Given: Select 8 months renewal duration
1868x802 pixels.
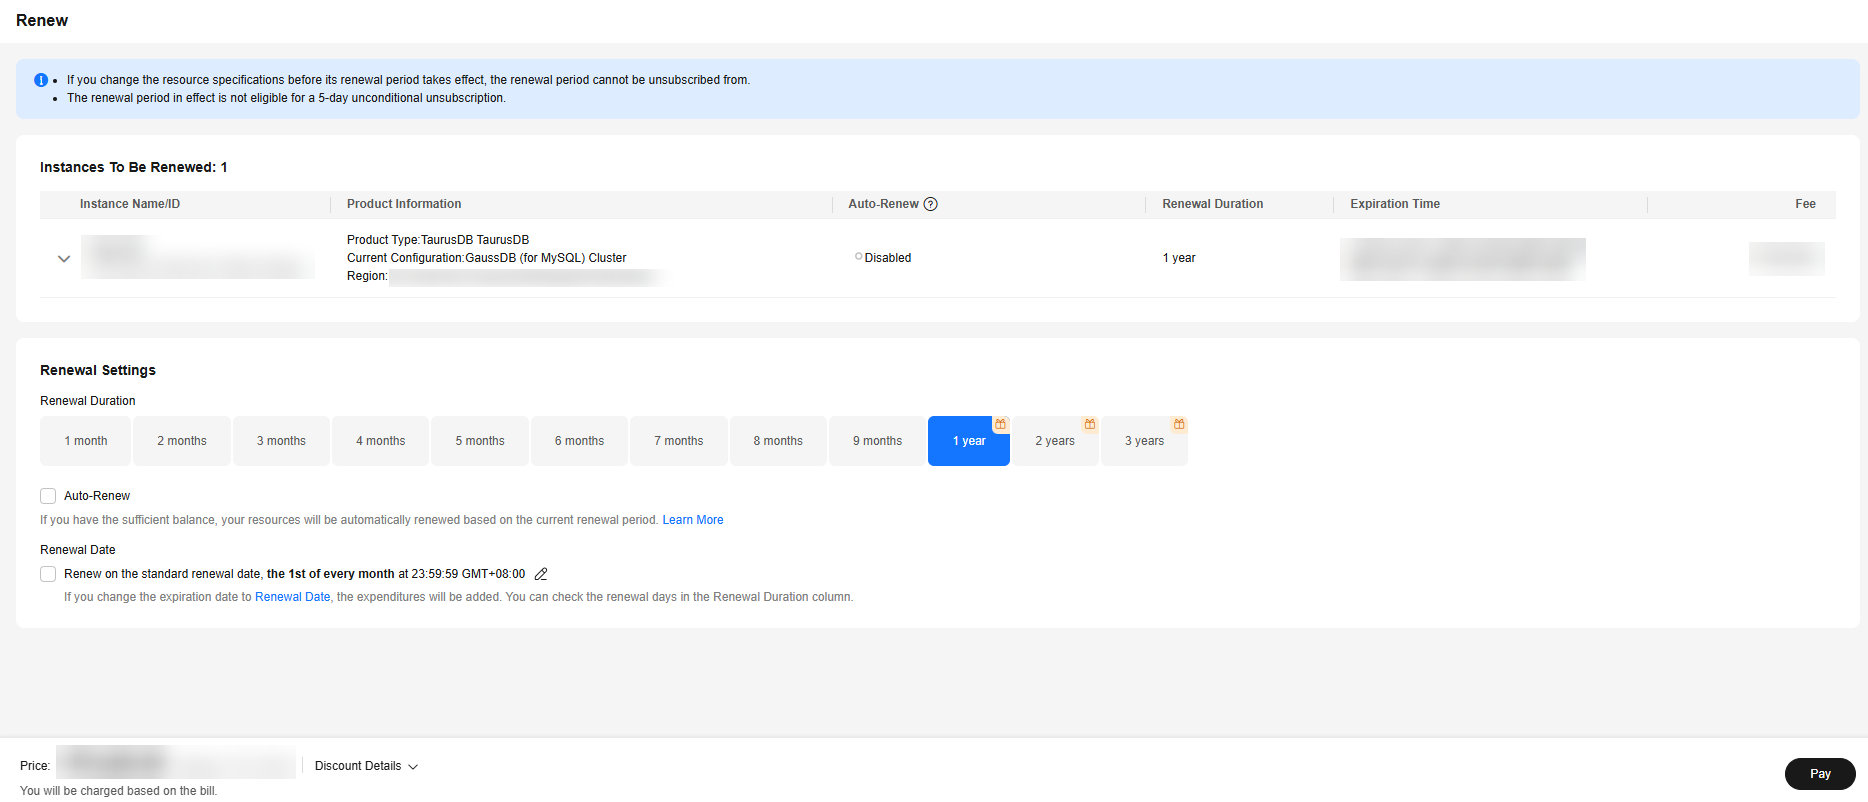Looking at the screenshot, I should pyautogui.click(x=778, y=441).
